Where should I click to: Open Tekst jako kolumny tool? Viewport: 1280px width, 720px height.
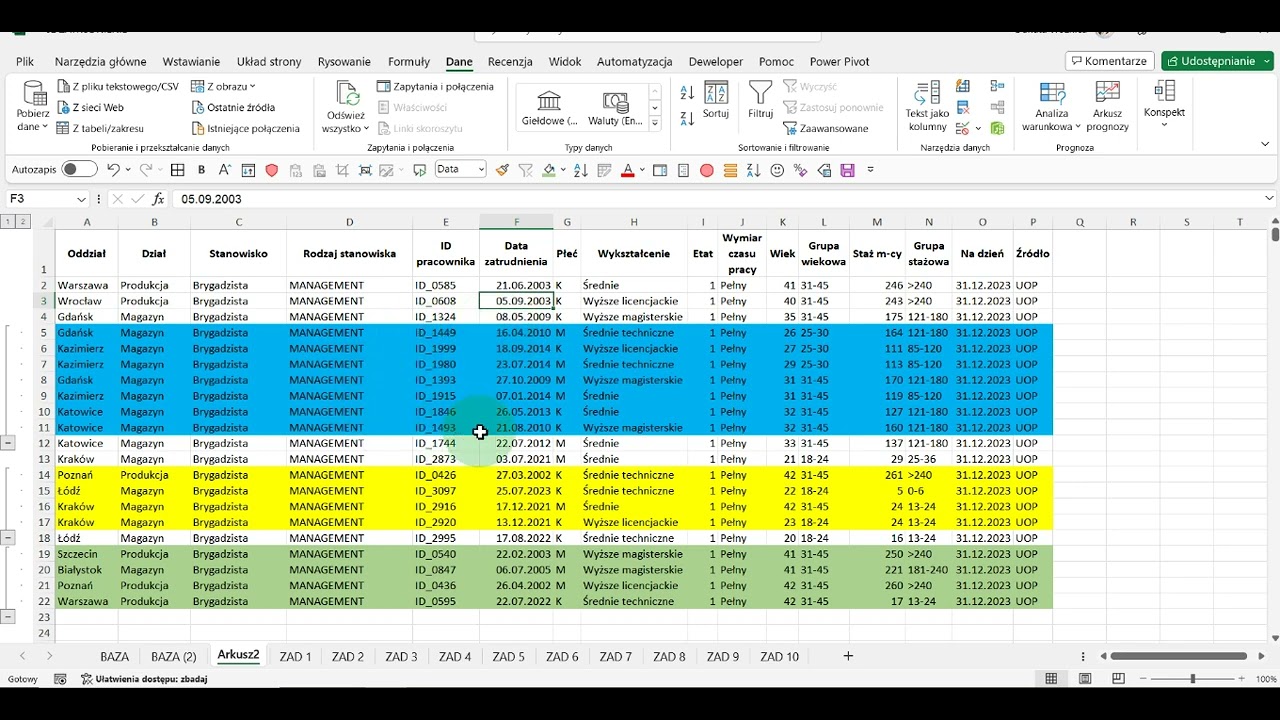(927, 107)
